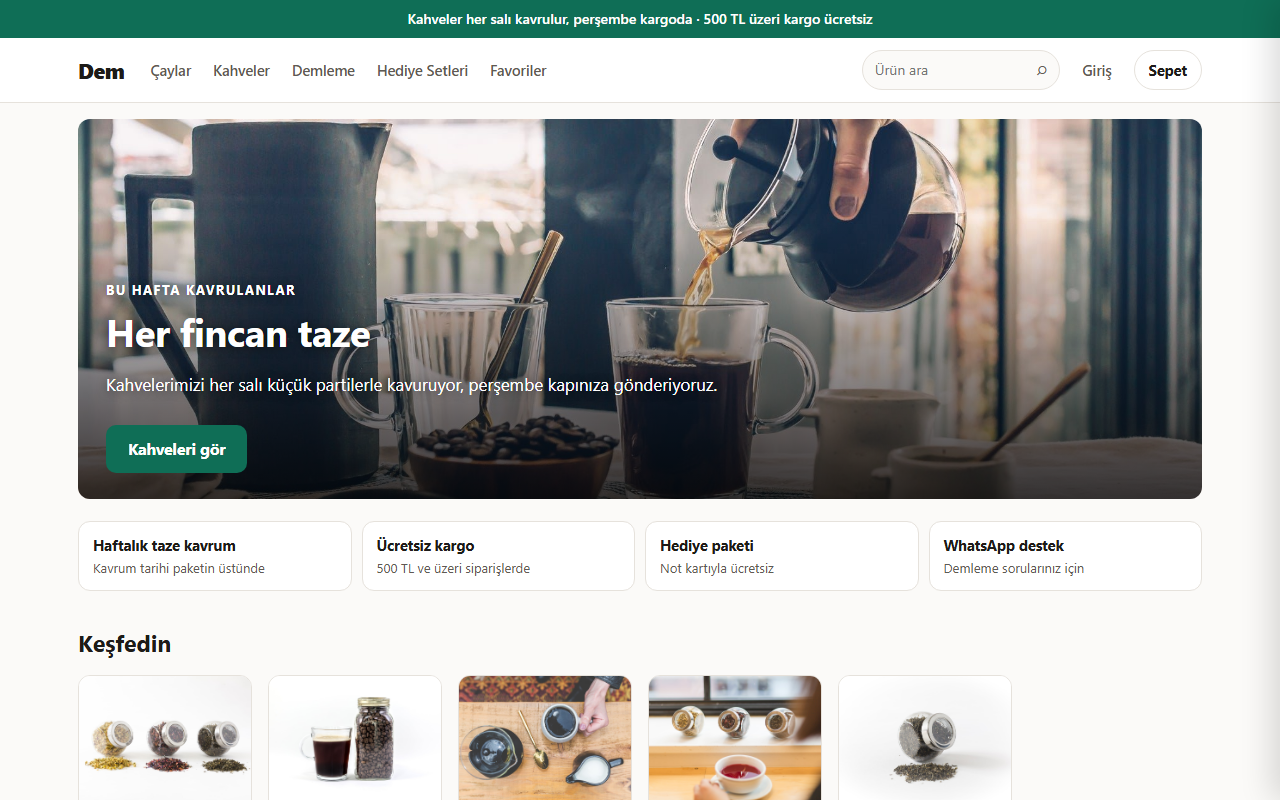This screenshot has width=1280, height=800.
Task: Open the red tea cup thumbnail
Action: [x=735, y=738]
